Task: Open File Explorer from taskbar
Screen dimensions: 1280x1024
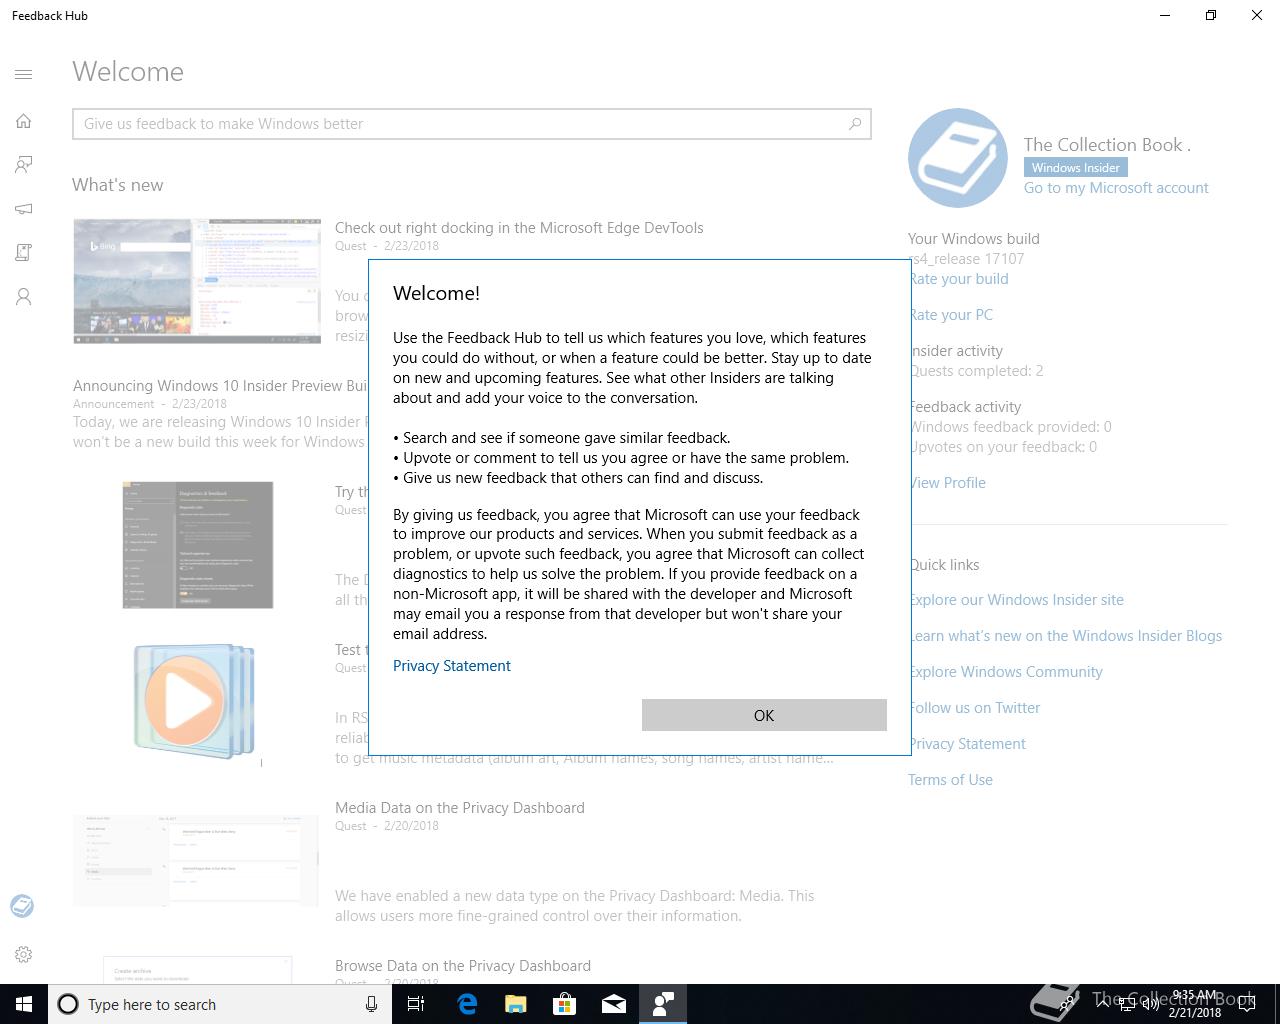Action: (x=515, y=1004)
